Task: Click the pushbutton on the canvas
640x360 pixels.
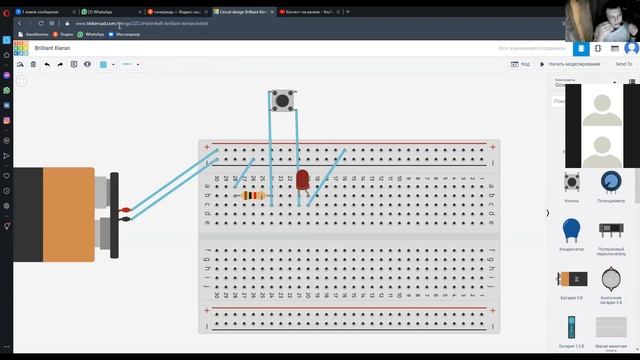Action: coord(282,100)
